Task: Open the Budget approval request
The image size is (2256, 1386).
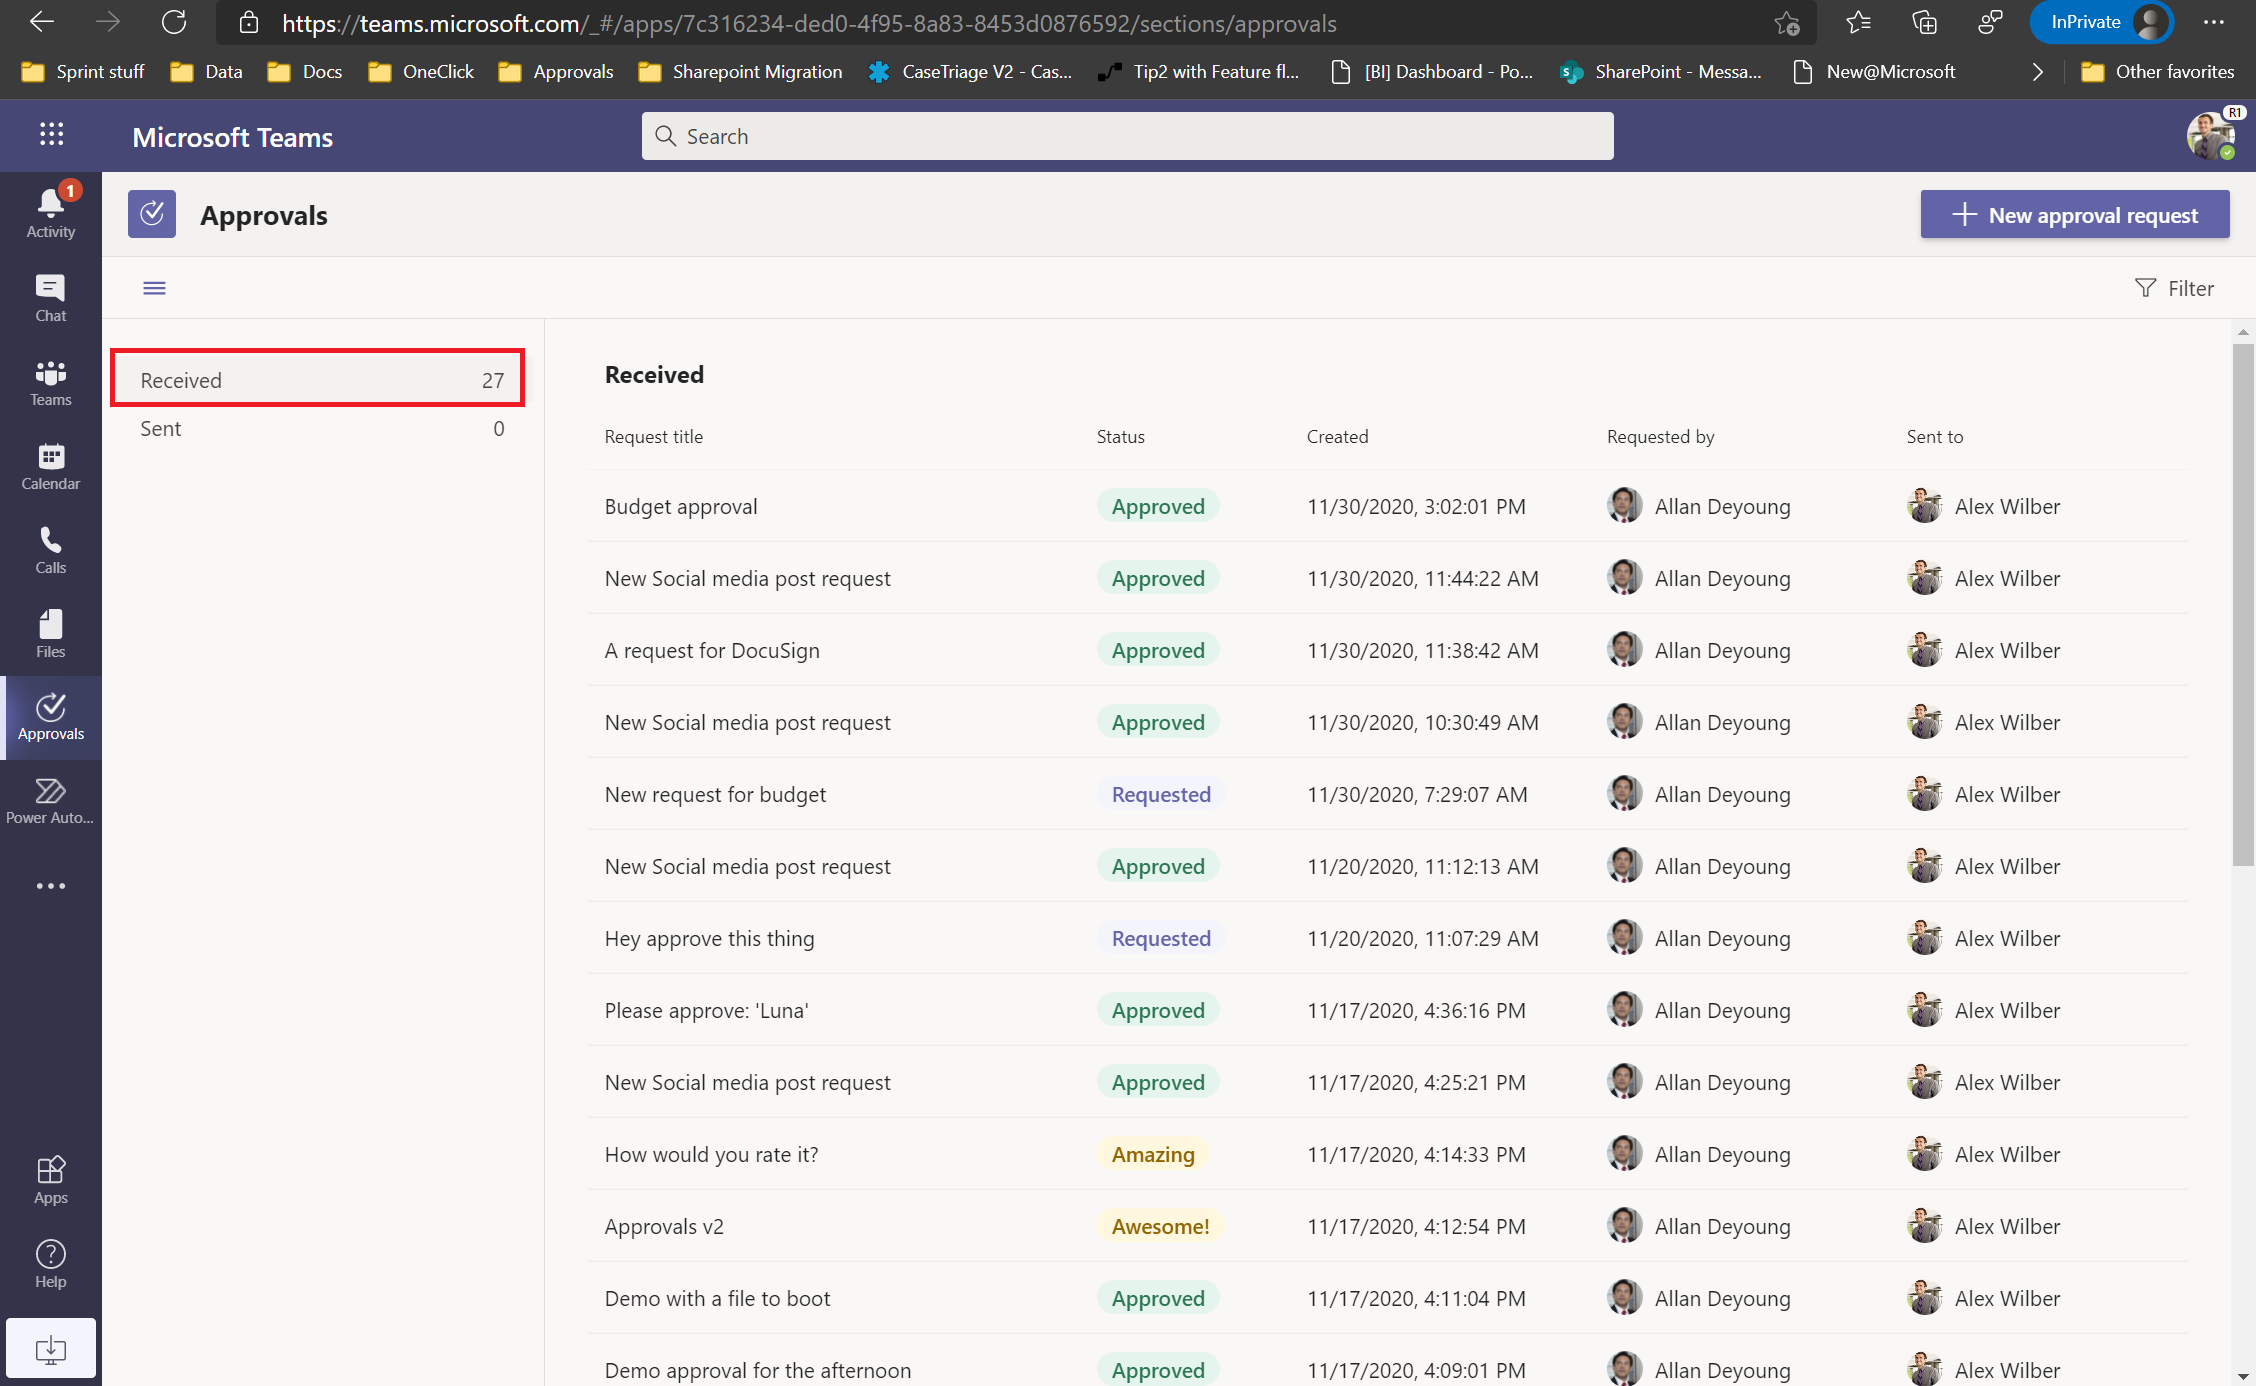Action: click(x=682, y=506)
